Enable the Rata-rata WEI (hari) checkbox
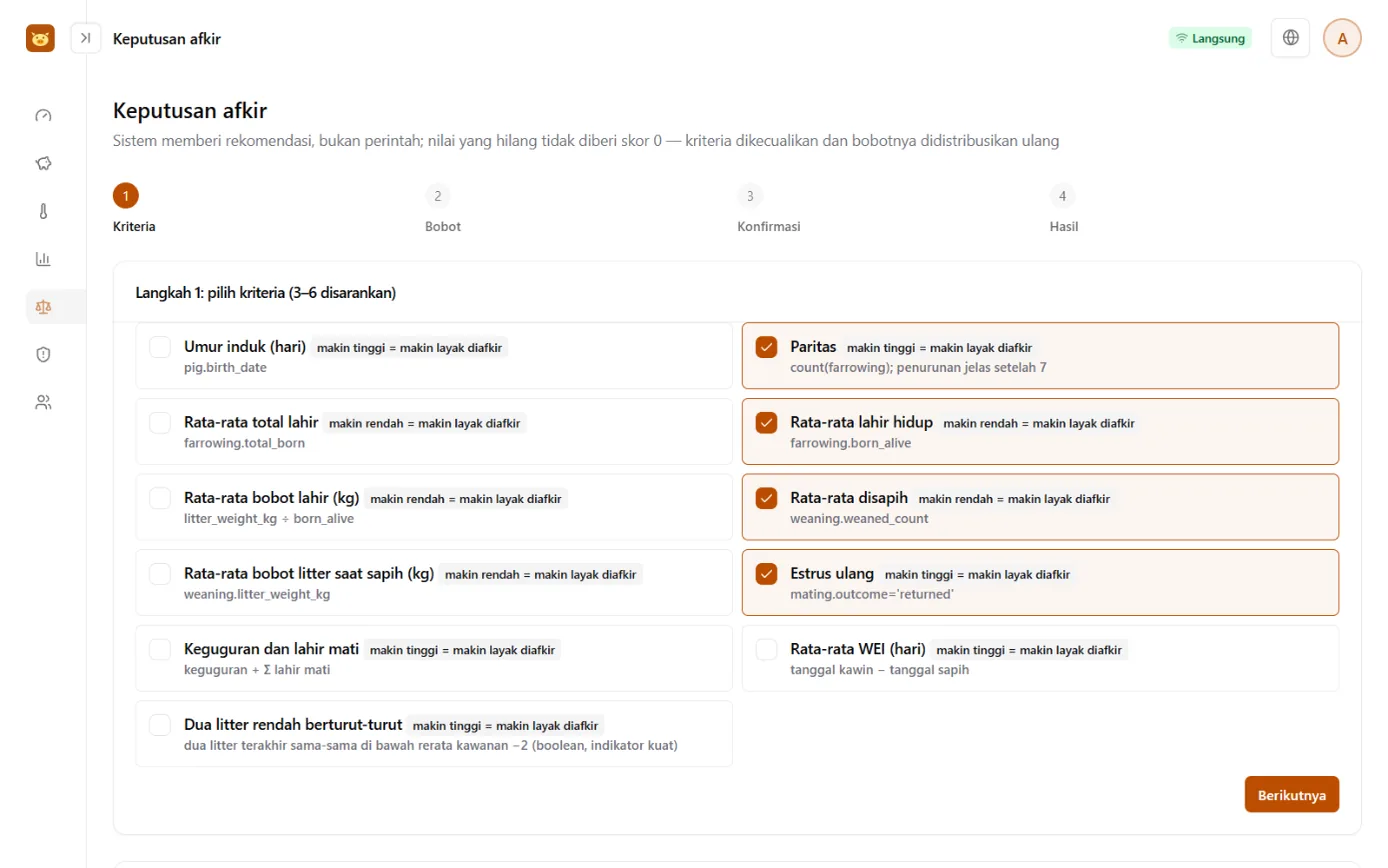 [x=767, y=649]
